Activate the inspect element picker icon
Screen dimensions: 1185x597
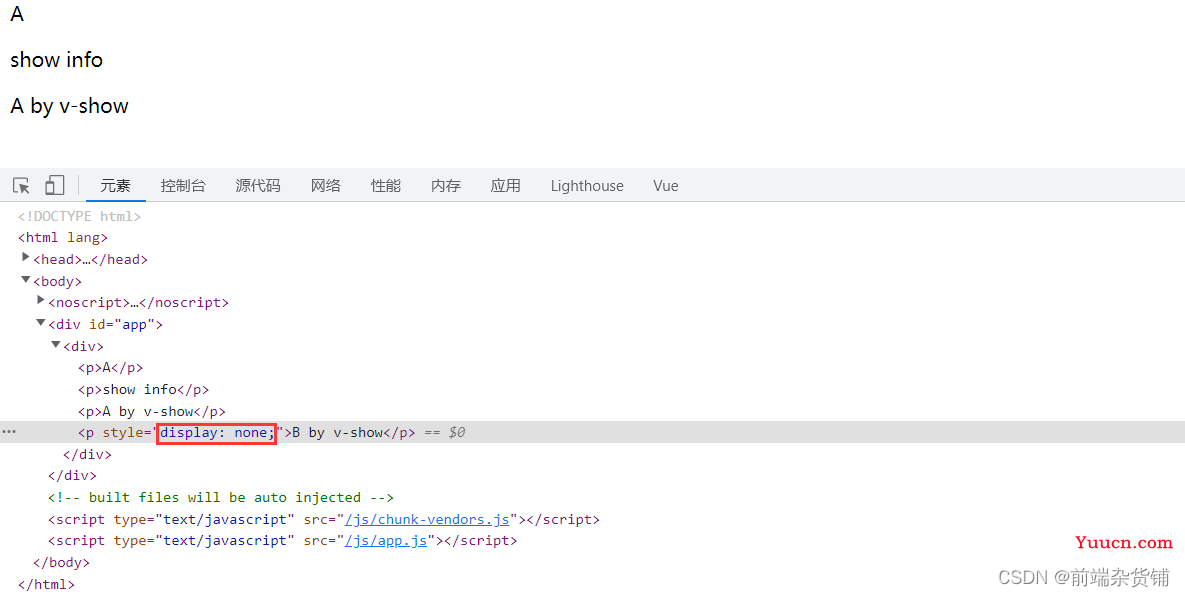point(21,185)
